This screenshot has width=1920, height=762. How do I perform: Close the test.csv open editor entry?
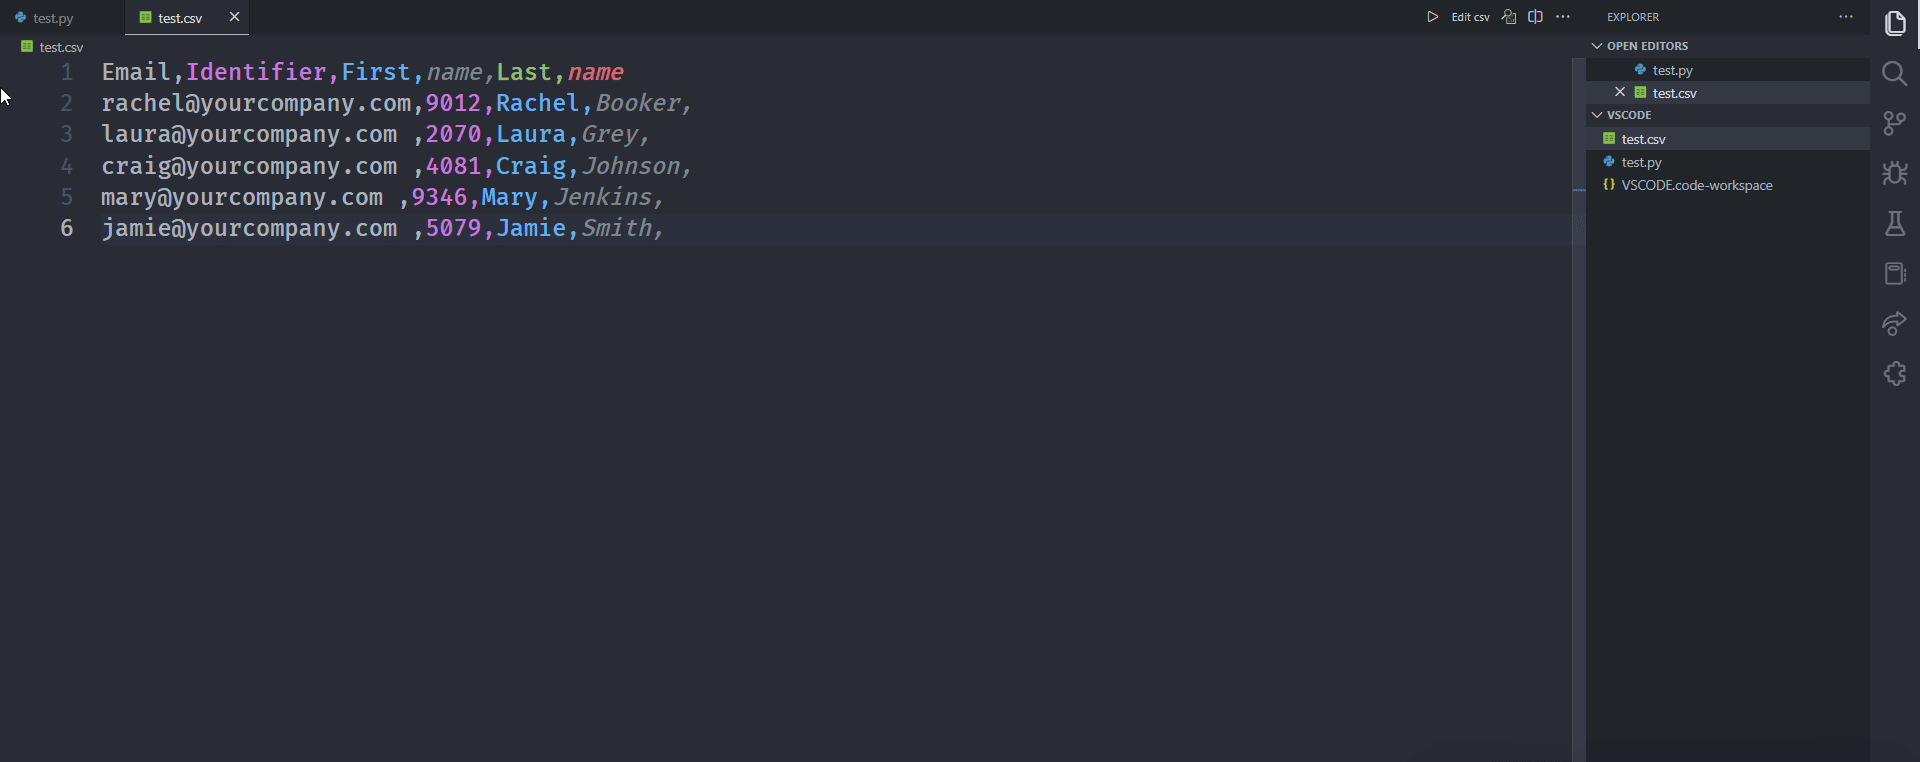(1620, 92)
